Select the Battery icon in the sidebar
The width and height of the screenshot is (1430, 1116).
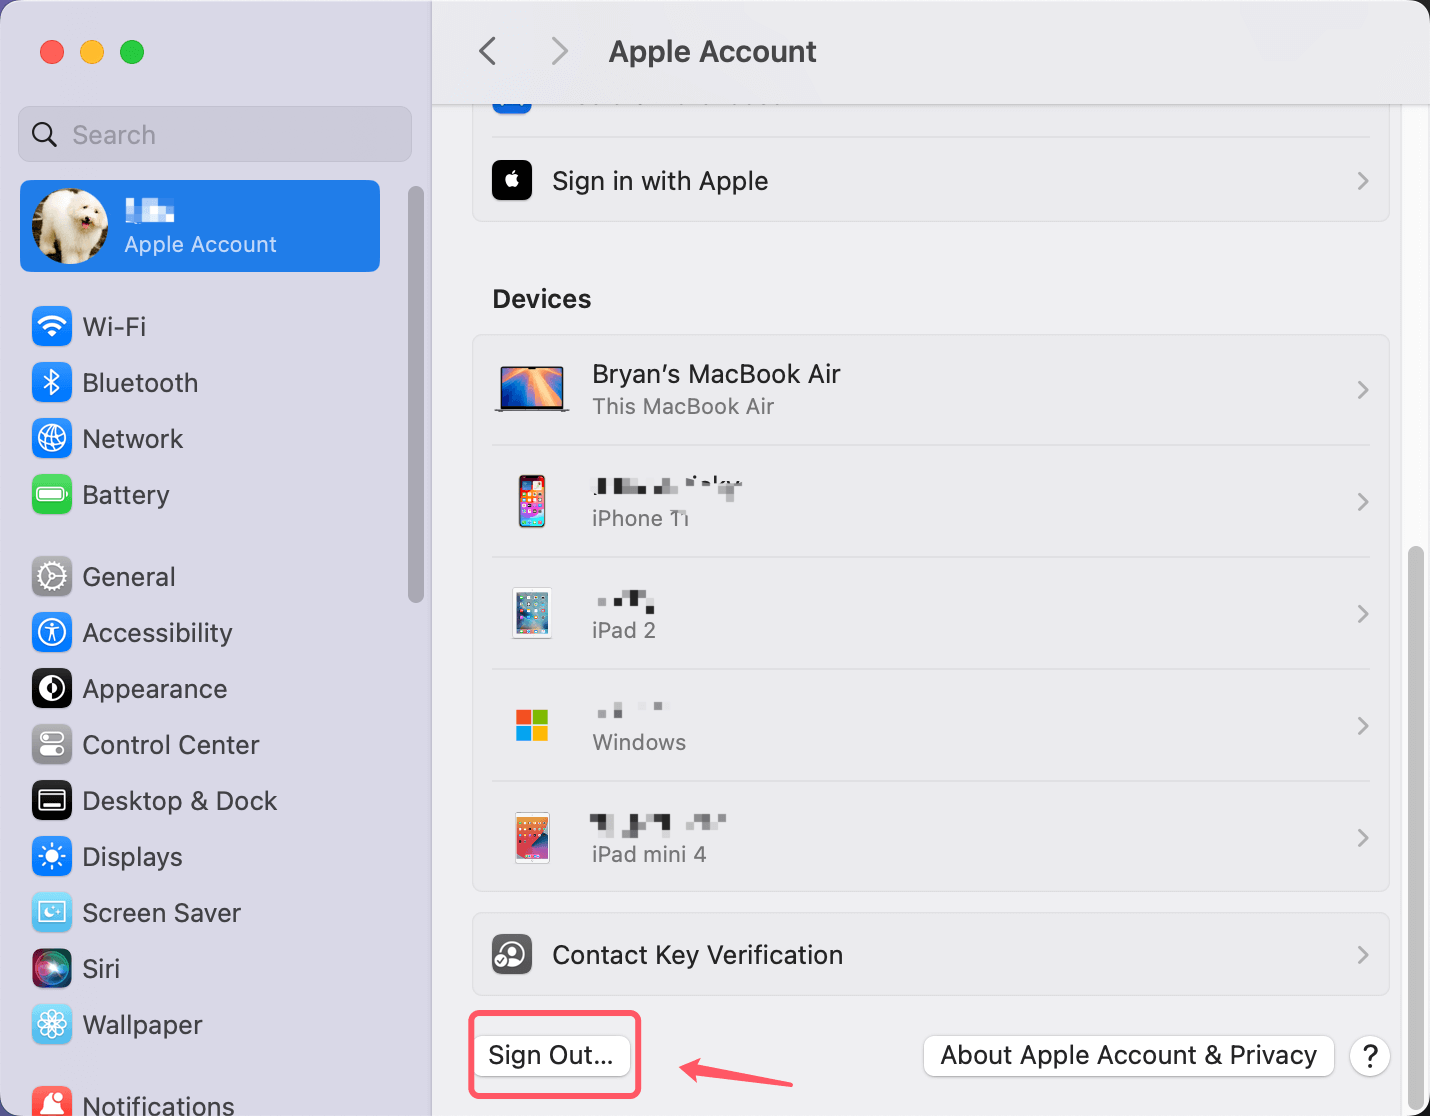tap(52, 494)
